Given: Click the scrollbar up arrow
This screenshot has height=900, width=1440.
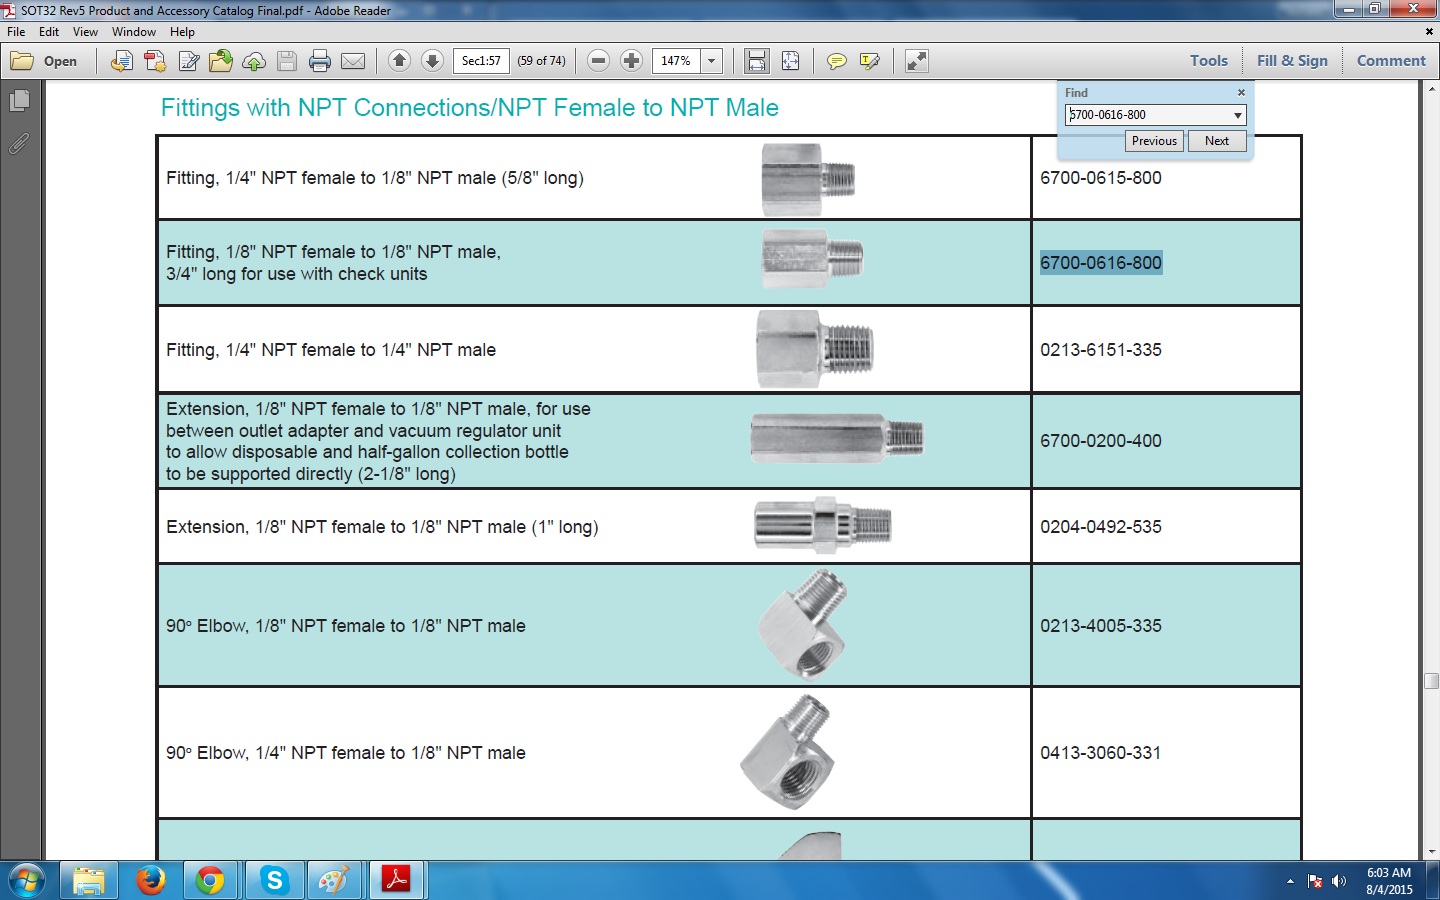Looking at the screenshot, I should 1431,88.
